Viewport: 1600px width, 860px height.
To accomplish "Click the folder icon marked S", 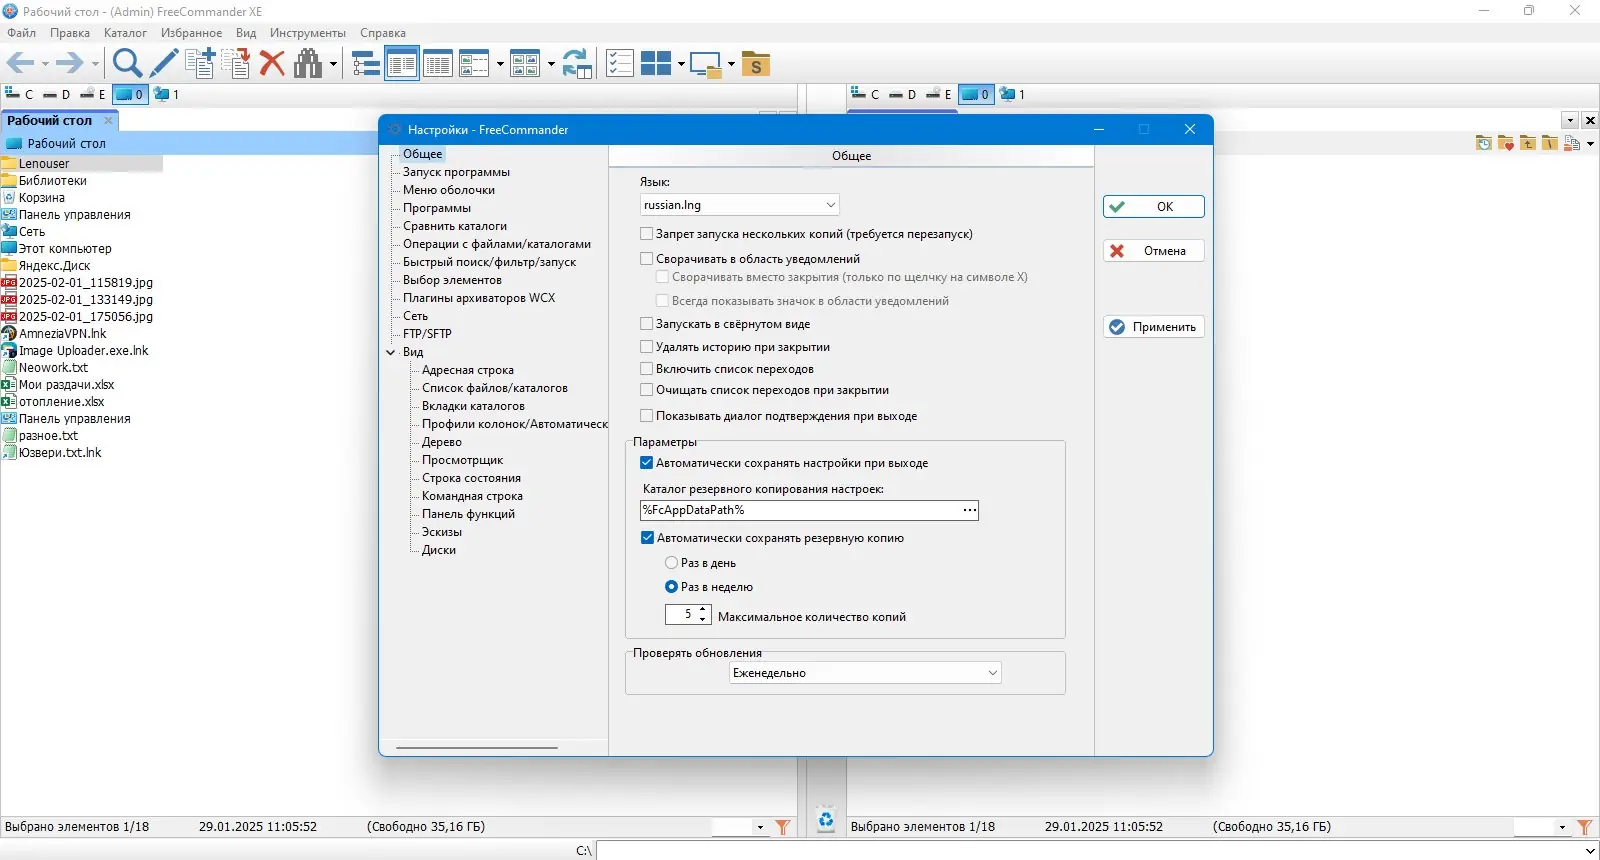I will coord(756,64).
